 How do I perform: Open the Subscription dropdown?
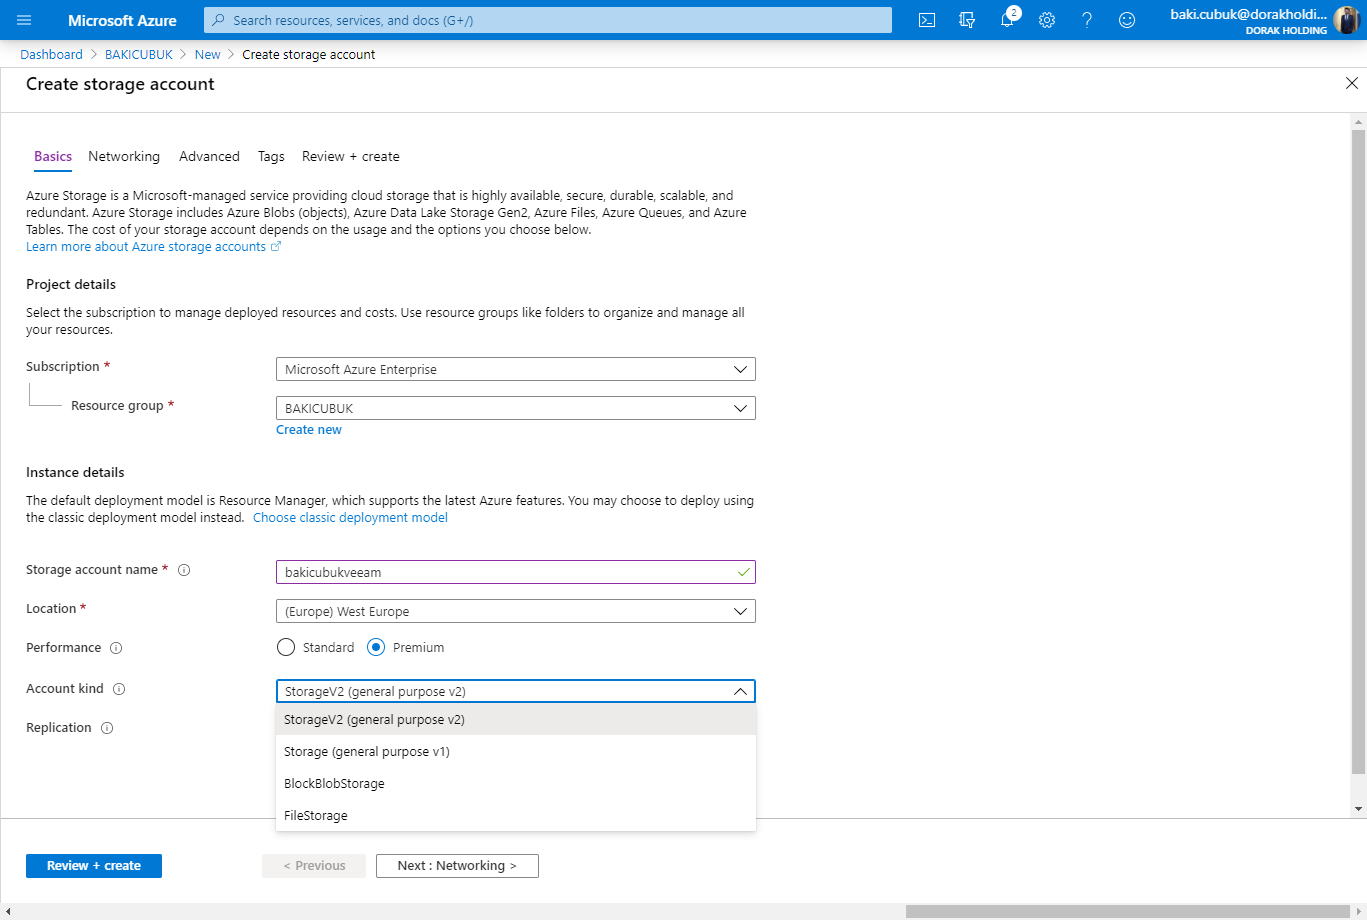516,369
